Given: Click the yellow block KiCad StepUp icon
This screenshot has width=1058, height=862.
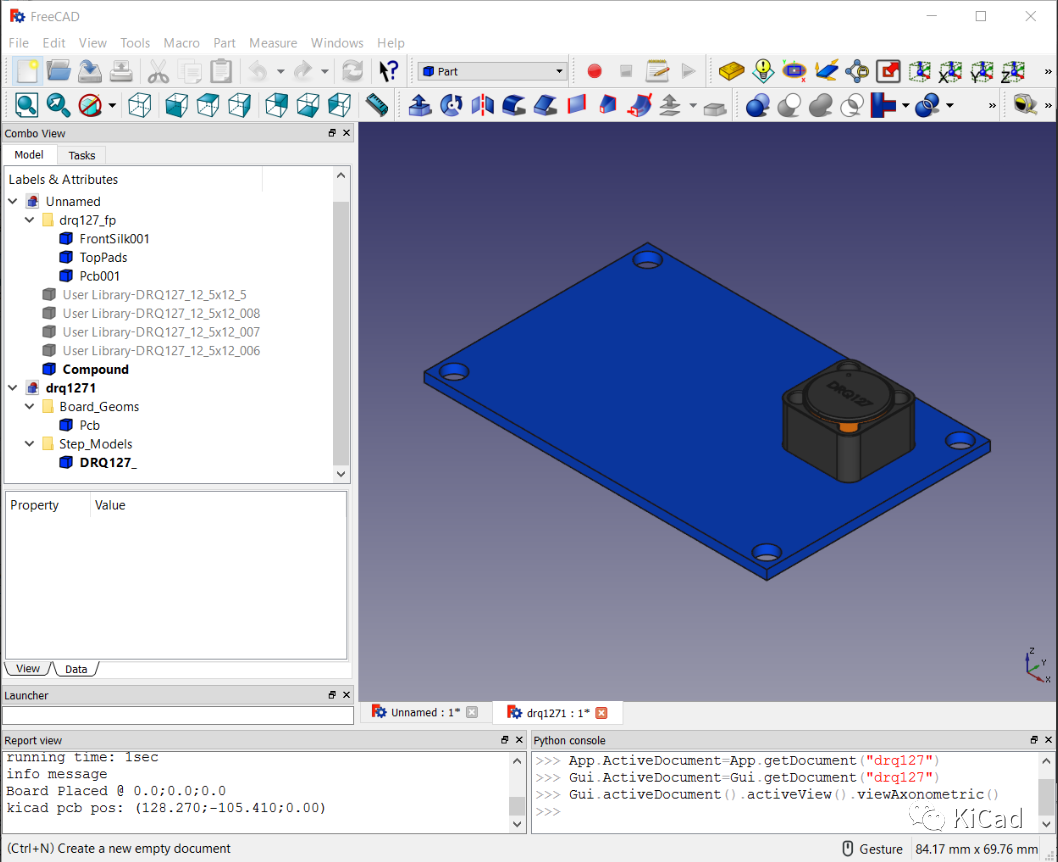Looking at the screenshot, I should [731, 71].
